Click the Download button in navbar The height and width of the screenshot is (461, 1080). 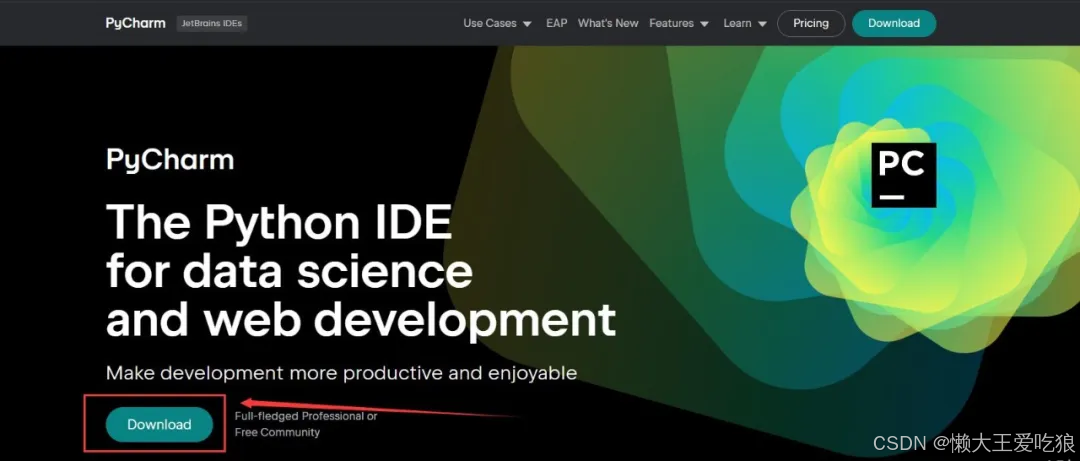coord(894,23)
